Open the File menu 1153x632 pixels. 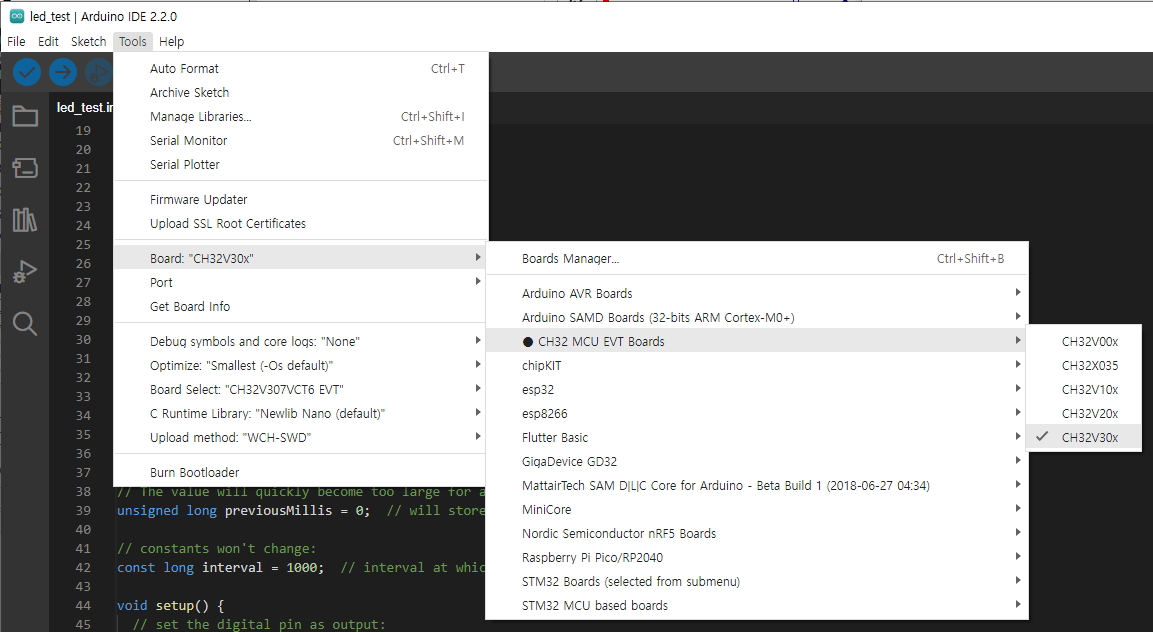(x=16, y=41)
